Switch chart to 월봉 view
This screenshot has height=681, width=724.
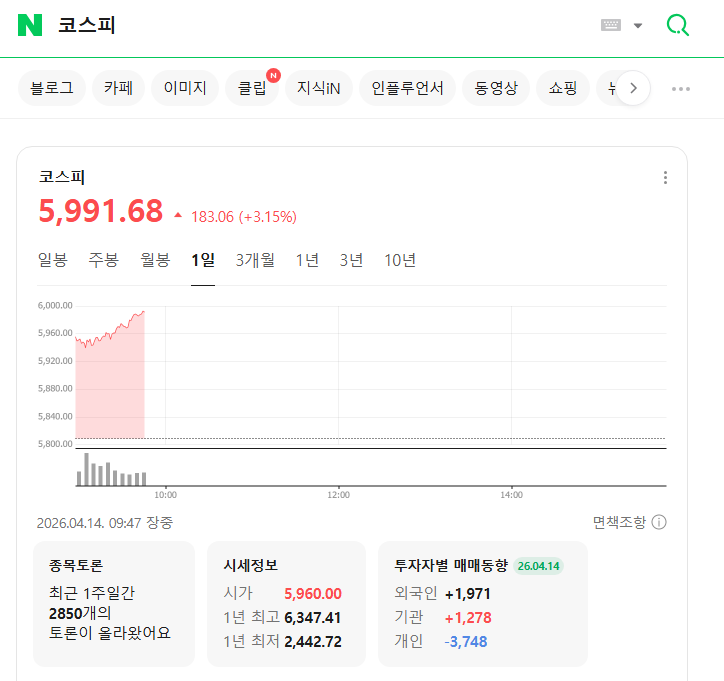[x=155, y=260]
